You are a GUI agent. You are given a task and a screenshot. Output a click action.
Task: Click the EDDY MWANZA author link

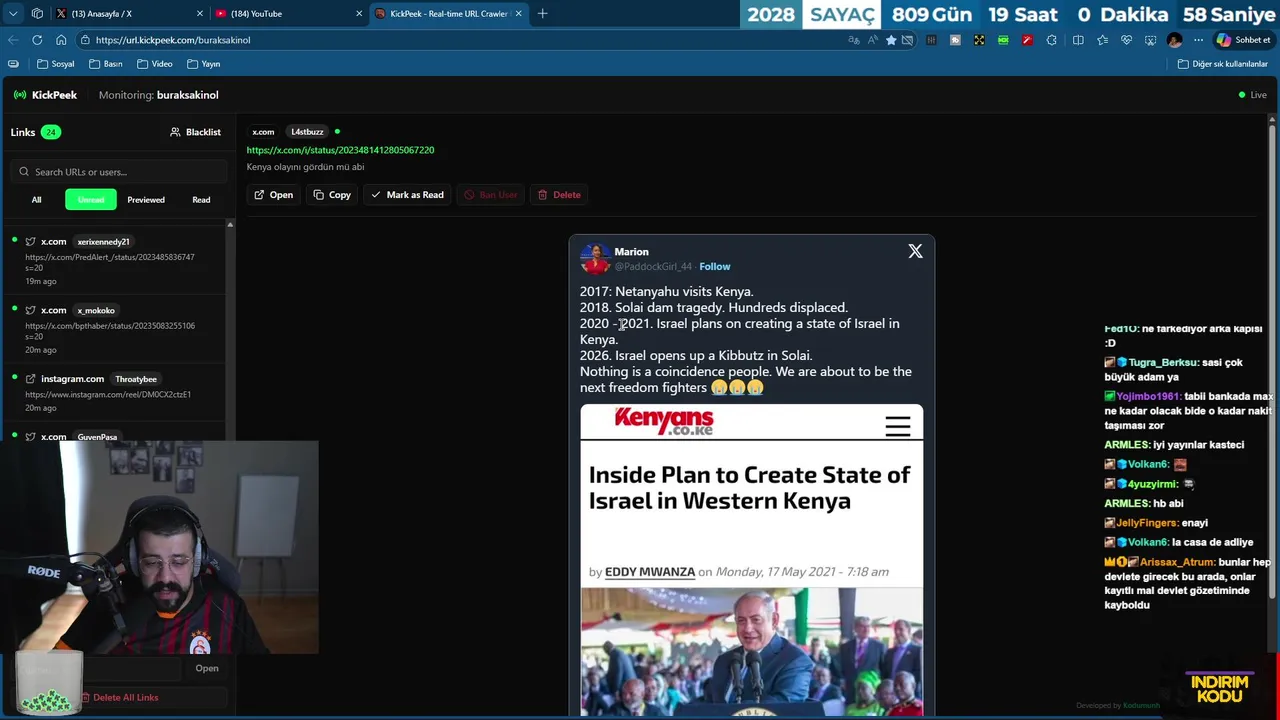pyautogui.click(x=650, y=572)
